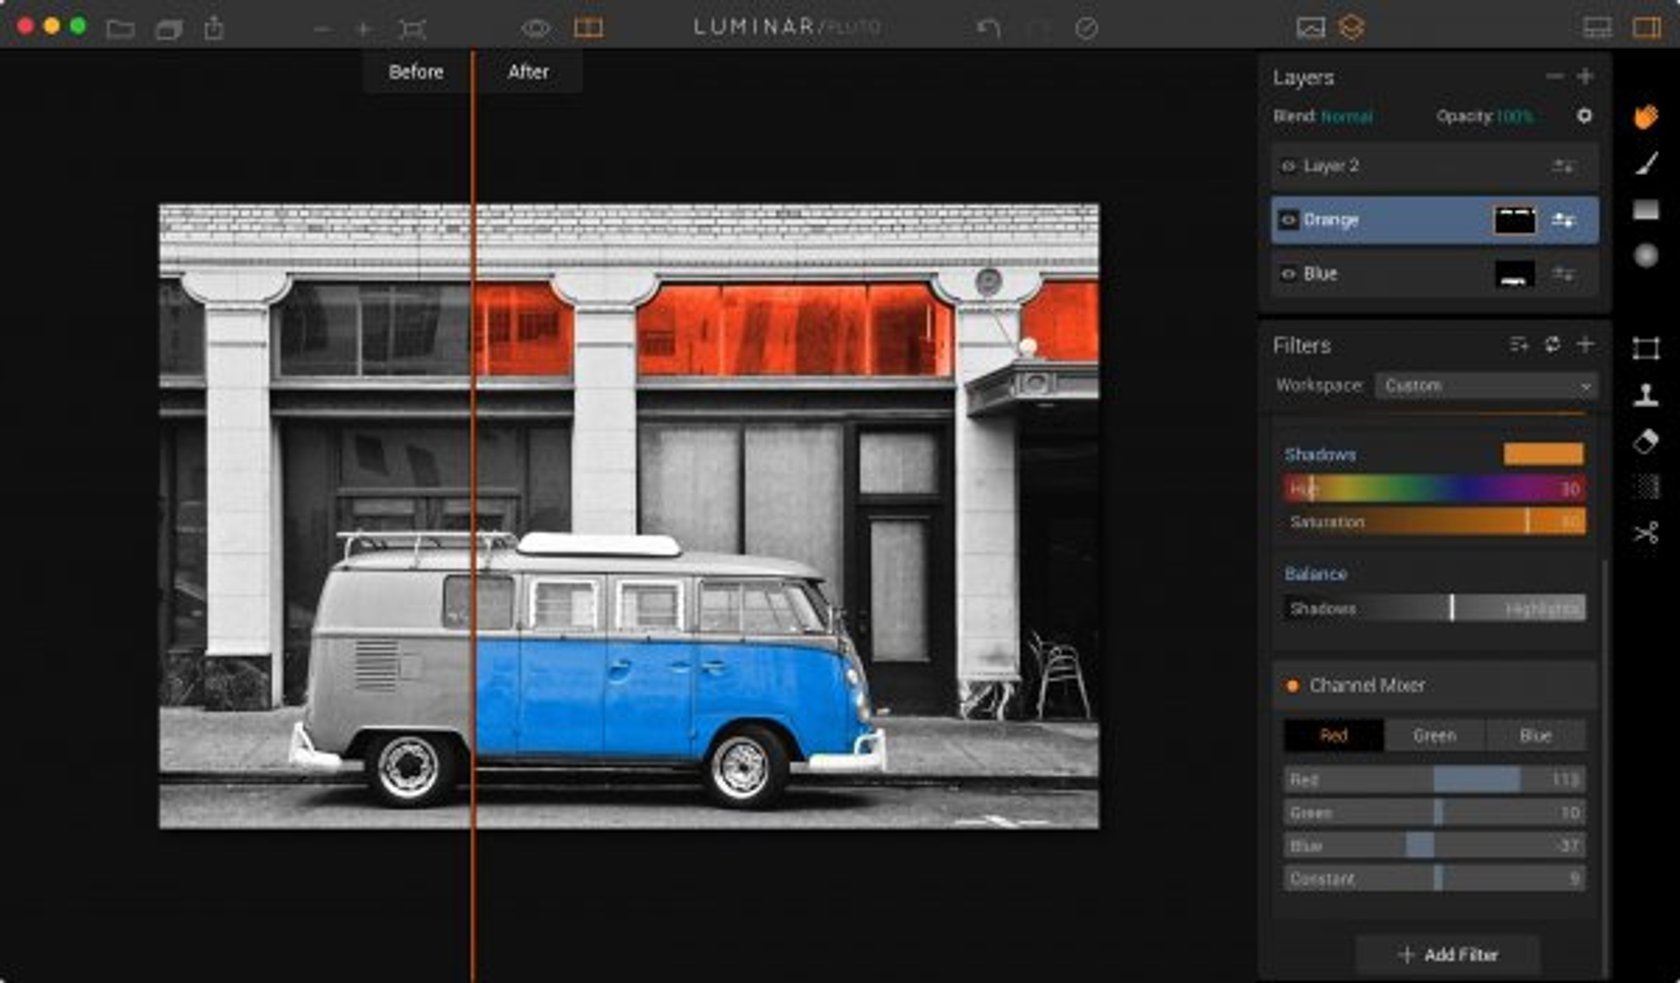Viewport: 1680px width, 983px height.
Task: Select the Hand tool in the right toolbar
Action: coord(1645,115)
